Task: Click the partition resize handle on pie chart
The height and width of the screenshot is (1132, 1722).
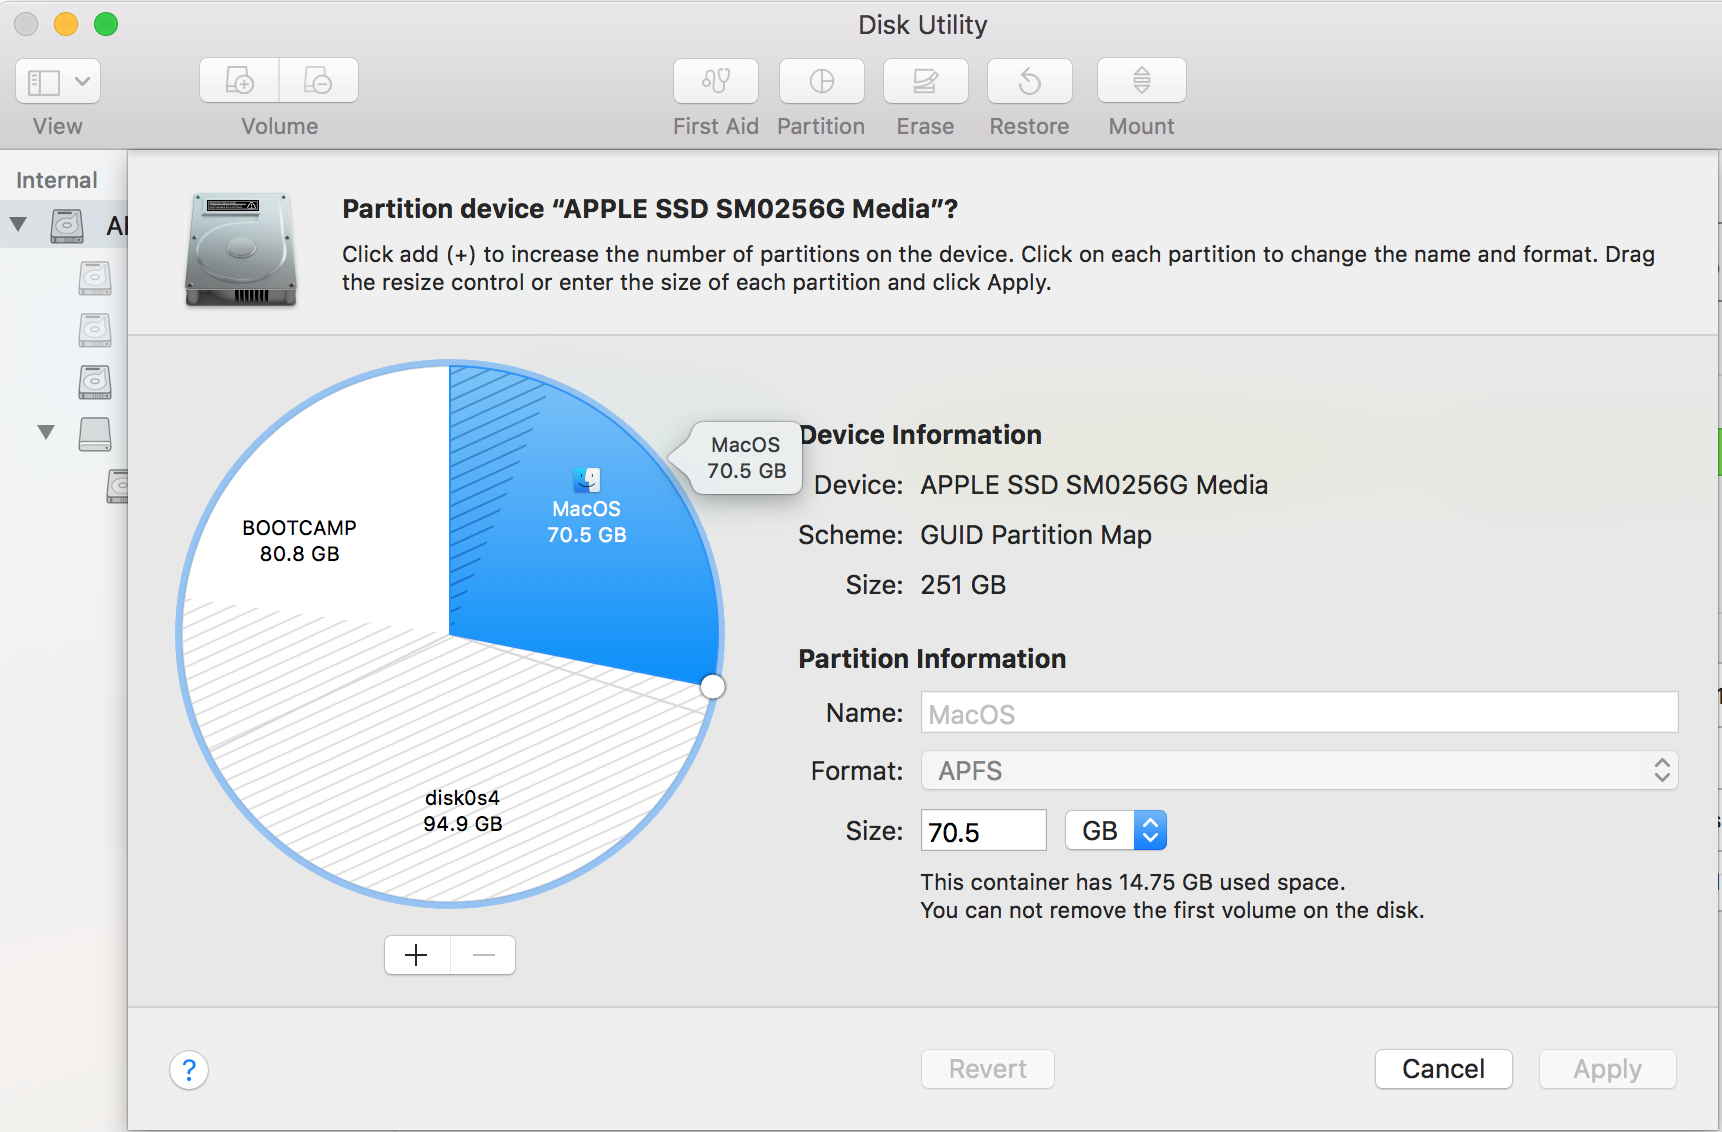Action: [x=713, y=687]
